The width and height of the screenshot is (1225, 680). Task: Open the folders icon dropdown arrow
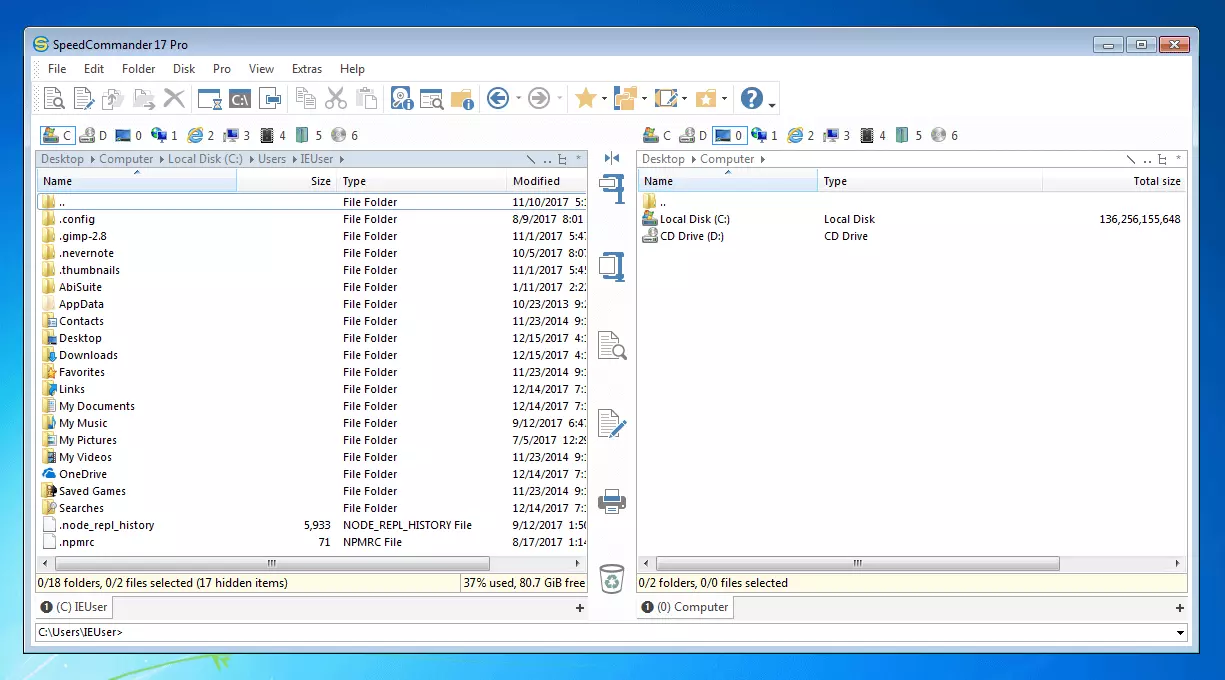coord(644,99)
